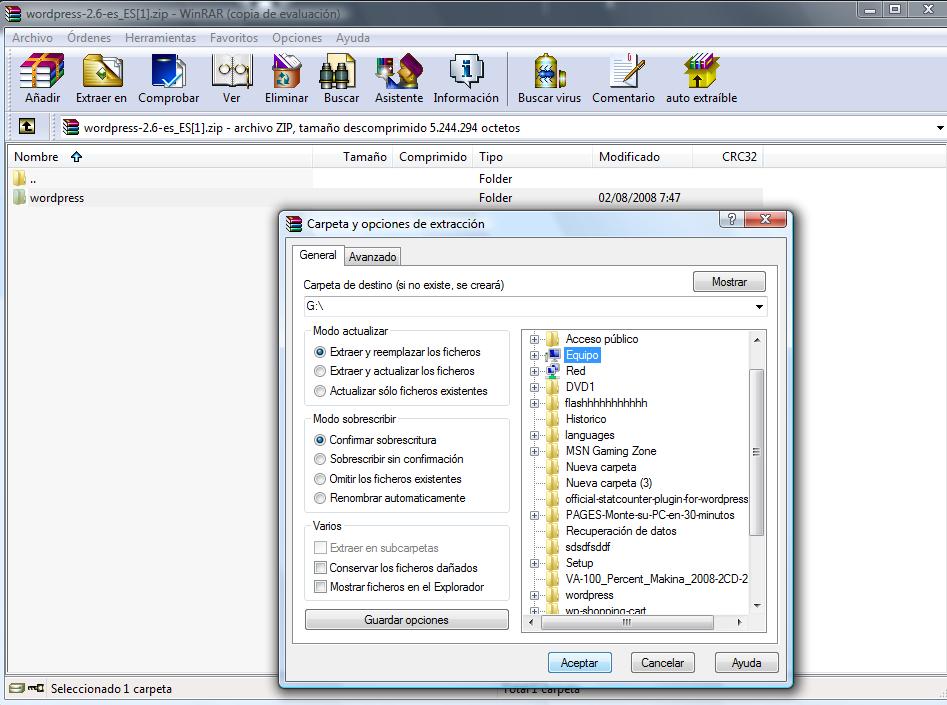Select Nueva carpeta (3) in tree
Screen dimensions: 947x705
[x=609, y=483]
